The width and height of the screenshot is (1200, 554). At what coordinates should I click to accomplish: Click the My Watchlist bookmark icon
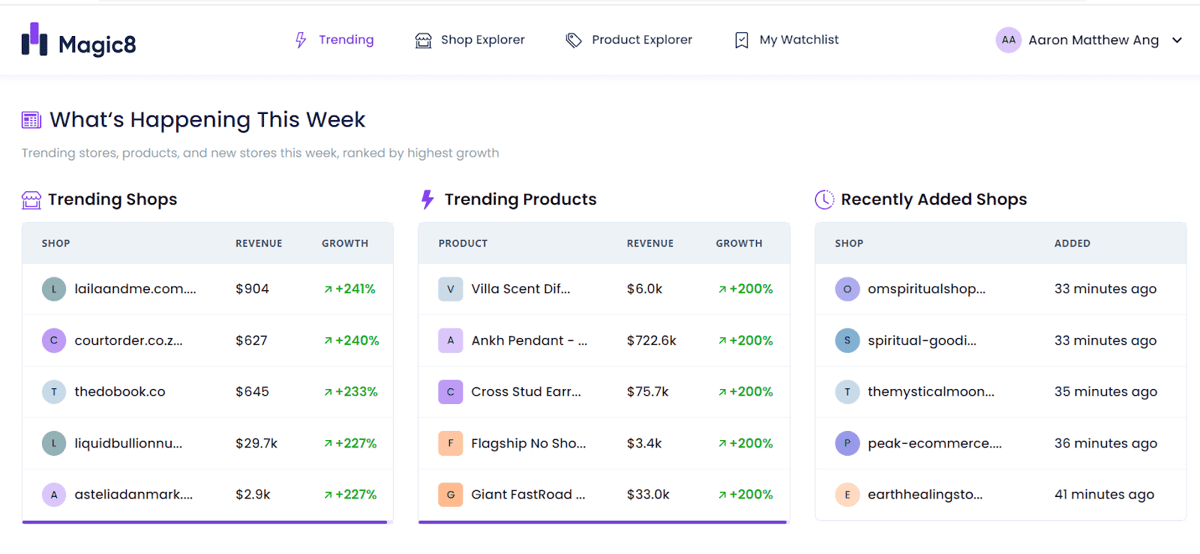(741, 40)
